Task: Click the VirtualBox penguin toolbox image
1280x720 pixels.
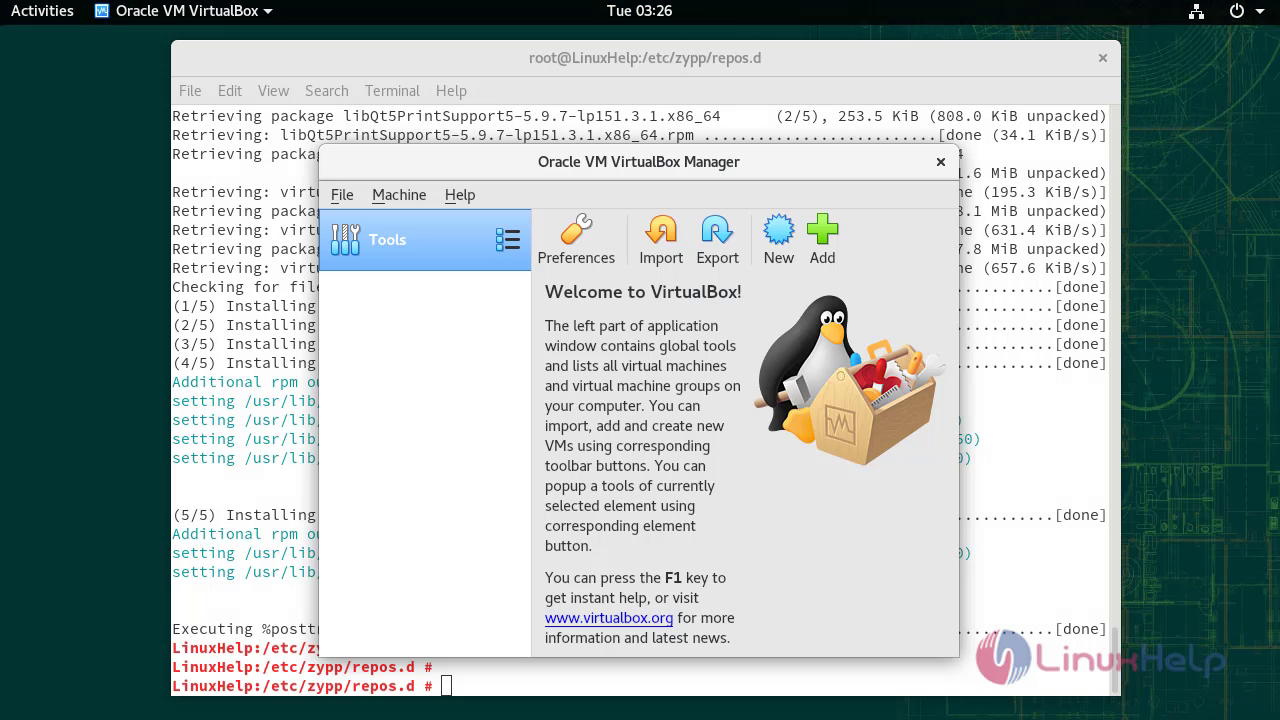Action: [x=848, y=380]
